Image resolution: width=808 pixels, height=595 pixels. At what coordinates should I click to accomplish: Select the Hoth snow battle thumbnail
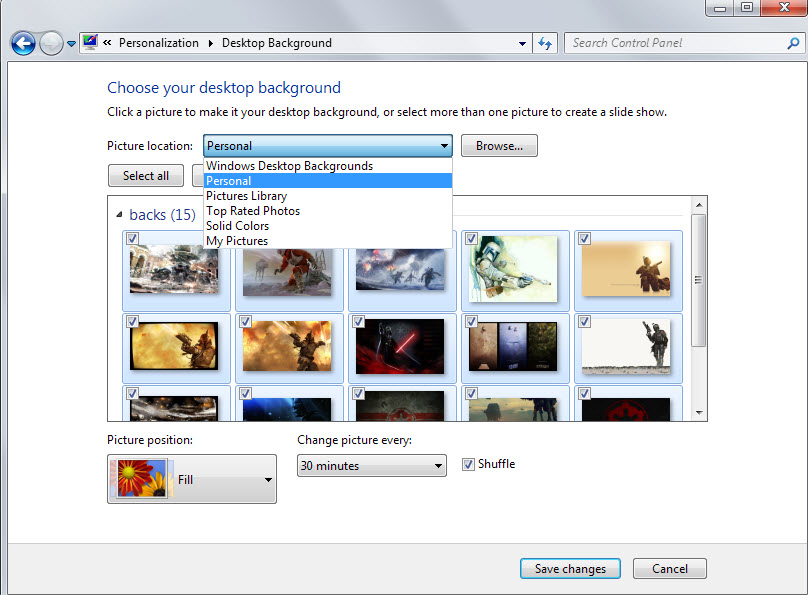pos(400,269)
